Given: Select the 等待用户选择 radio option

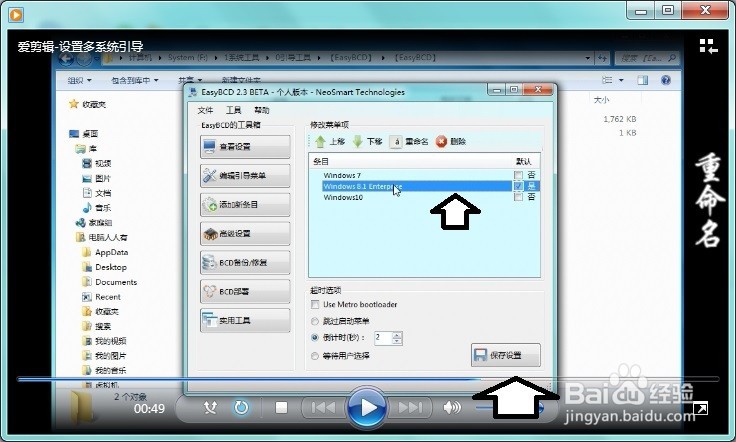Looking at the screenshot, I should click(315, 356).
